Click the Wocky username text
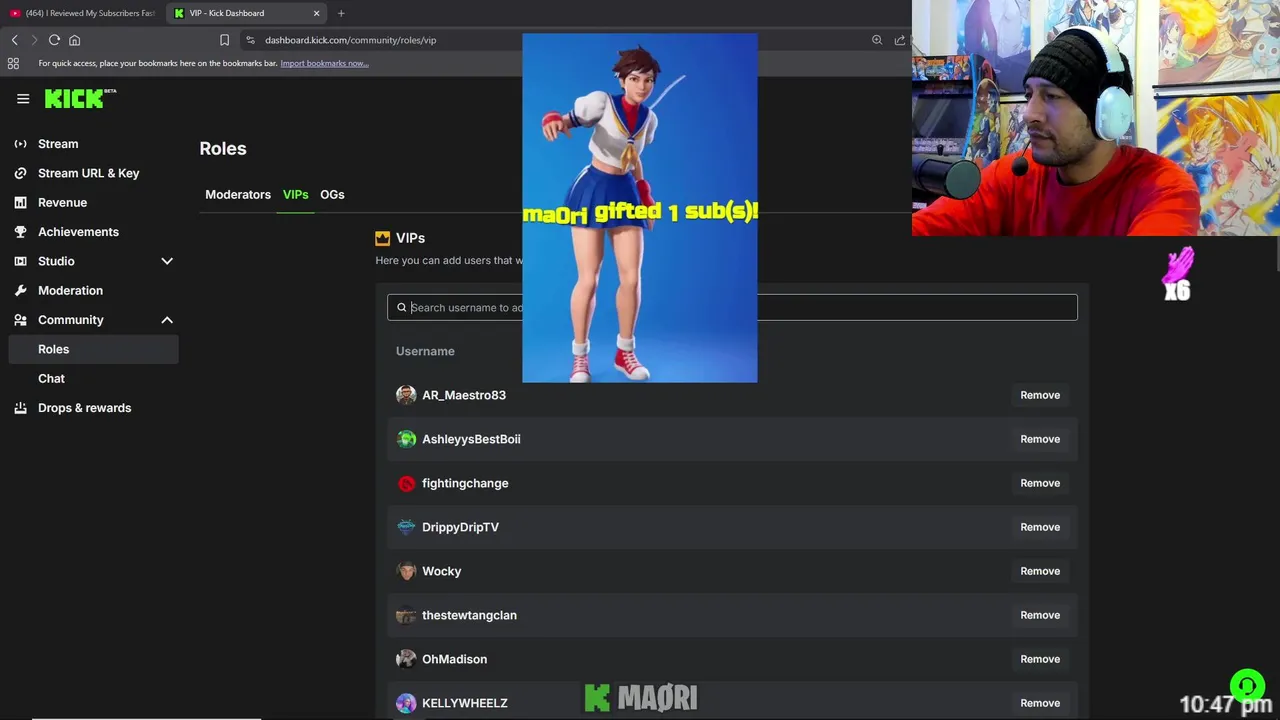 click(x=442, y=571)
